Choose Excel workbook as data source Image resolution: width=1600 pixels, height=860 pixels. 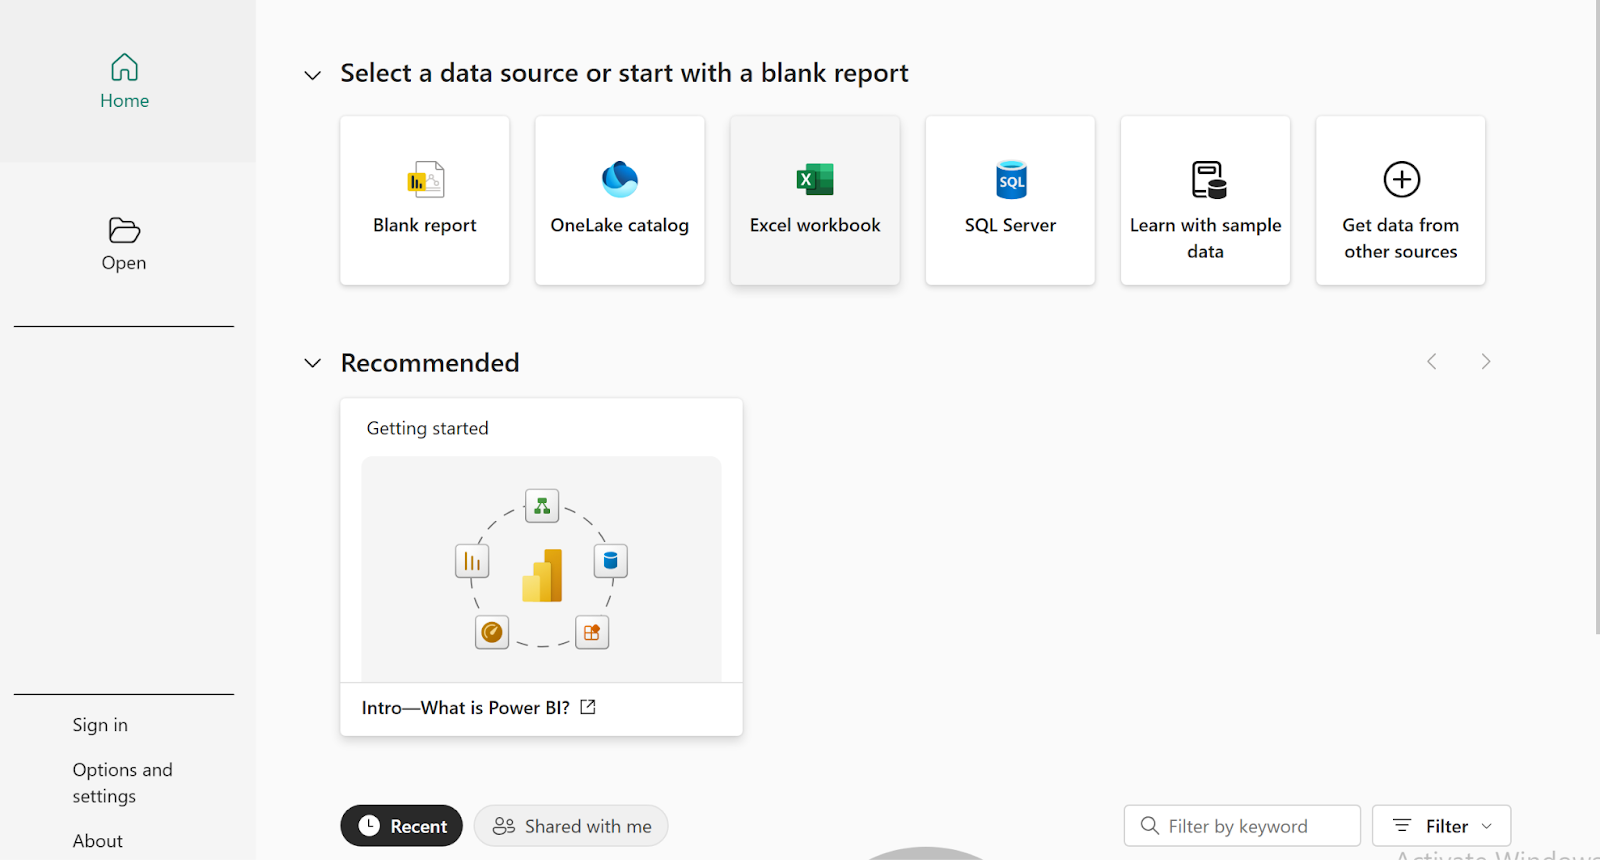click(x=815, y=200)
